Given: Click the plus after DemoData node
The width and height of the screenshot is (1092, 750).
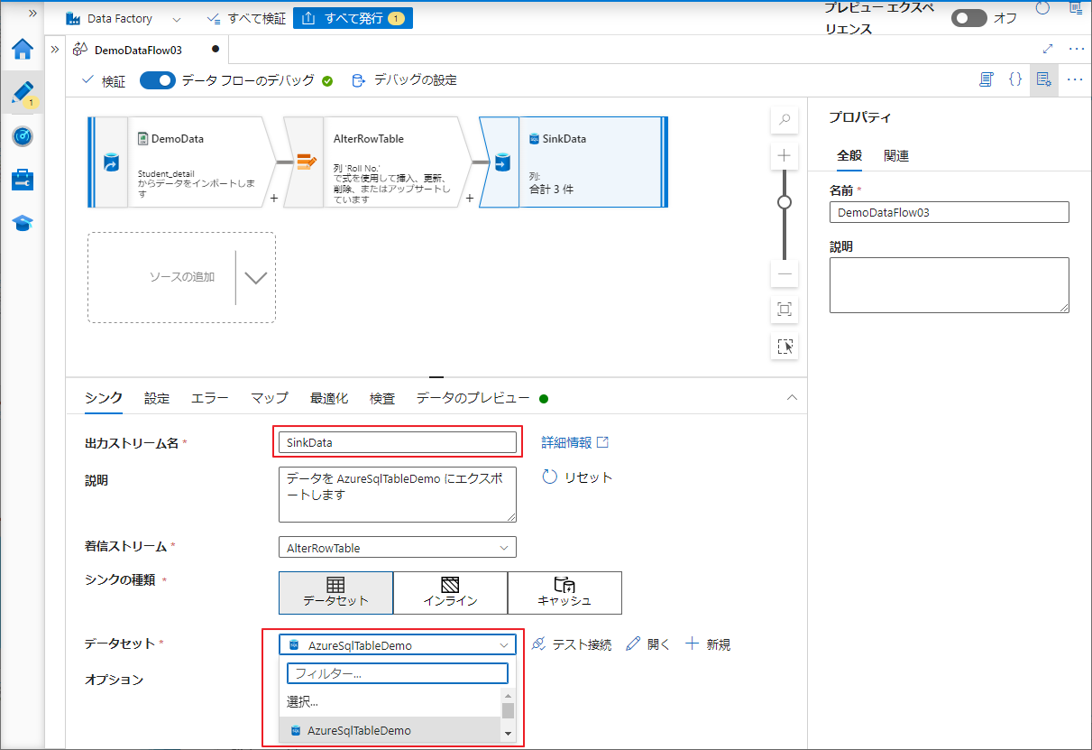Looking at the screenshot, I should tap(274, 198).
